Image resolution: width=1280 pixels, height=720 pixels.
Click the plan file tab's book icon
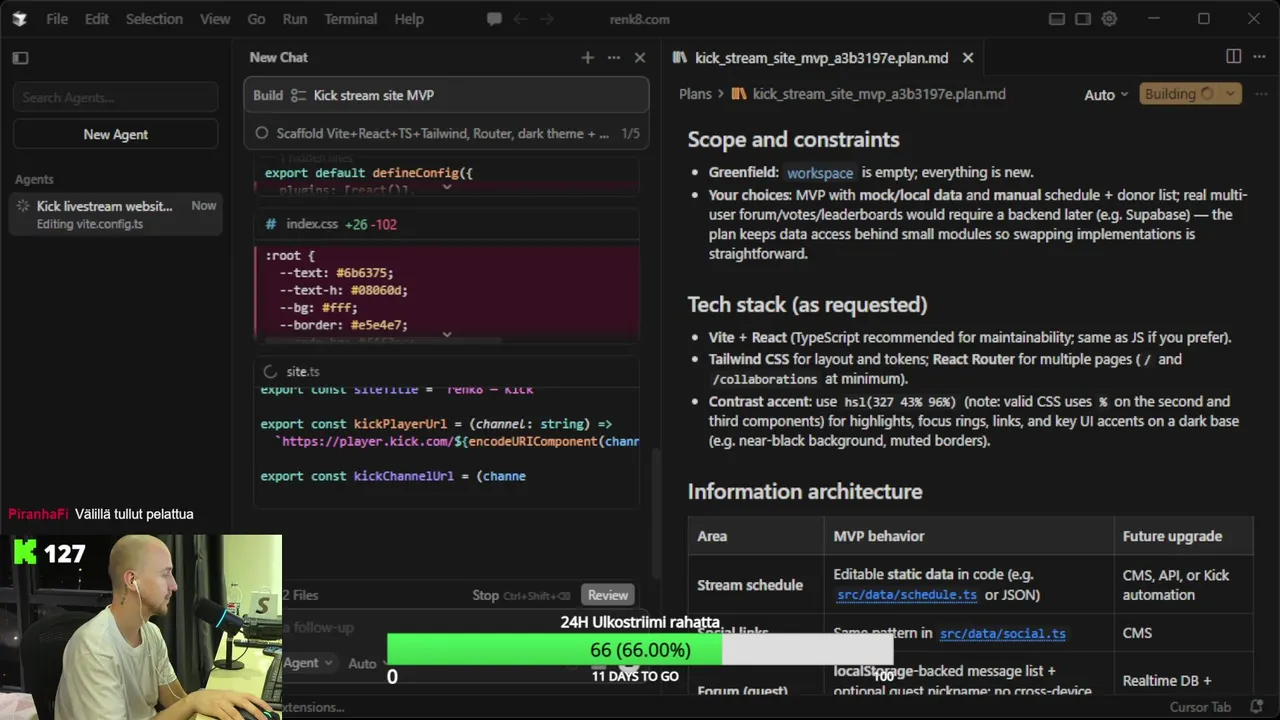click(x=680, y=58)
